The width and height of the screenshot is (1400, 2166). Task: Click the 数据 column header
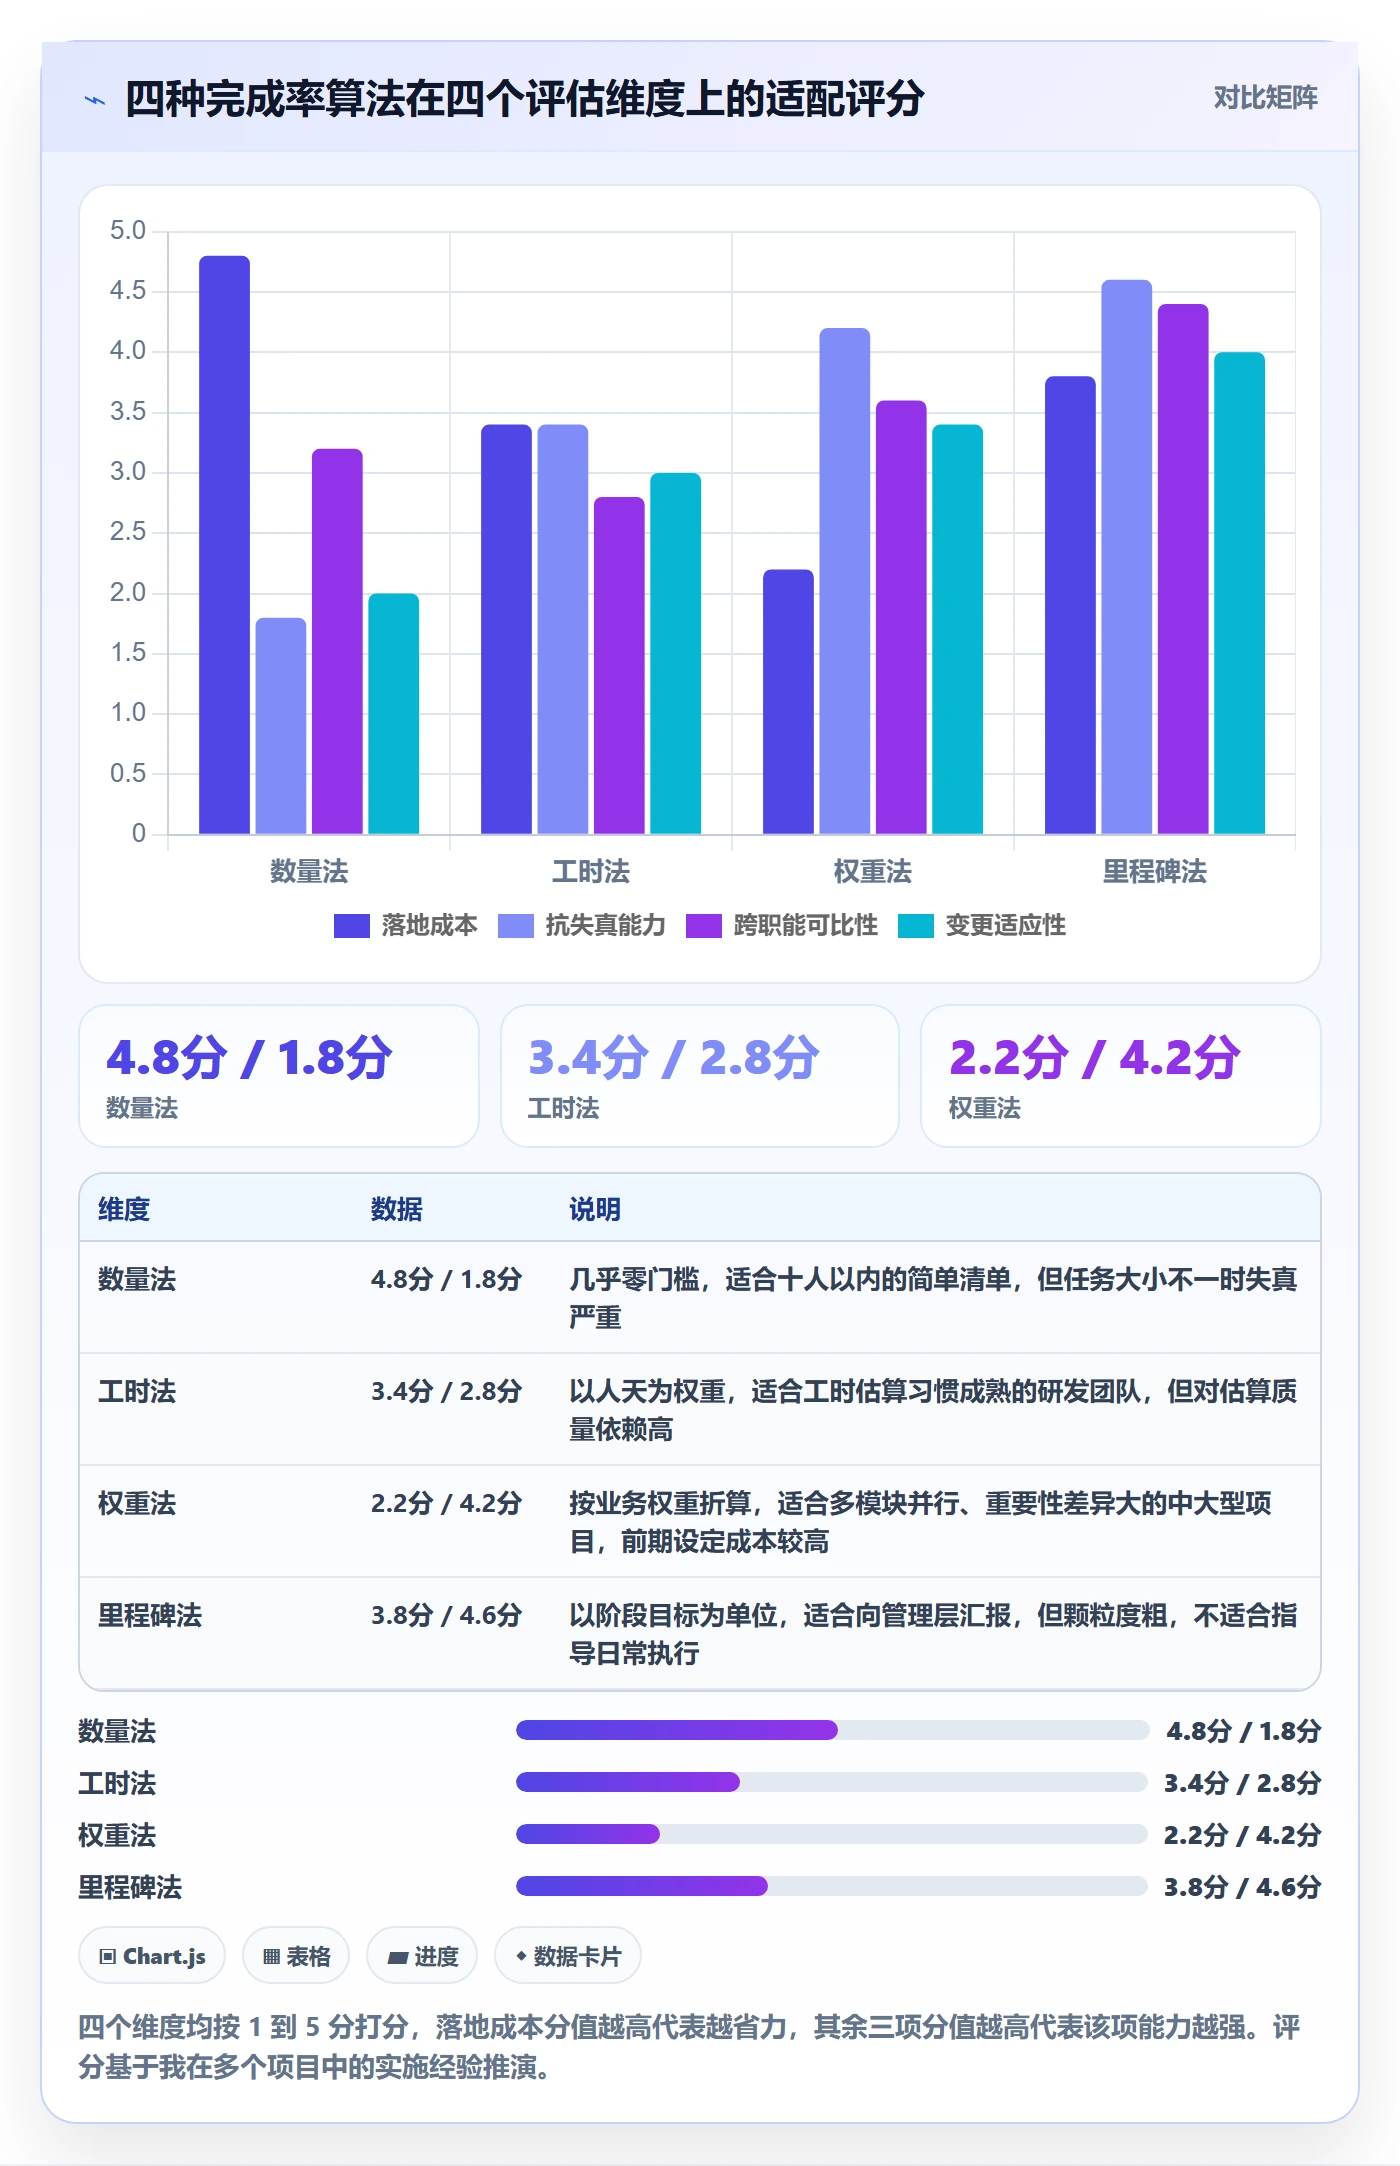(x=396, y=1209)
